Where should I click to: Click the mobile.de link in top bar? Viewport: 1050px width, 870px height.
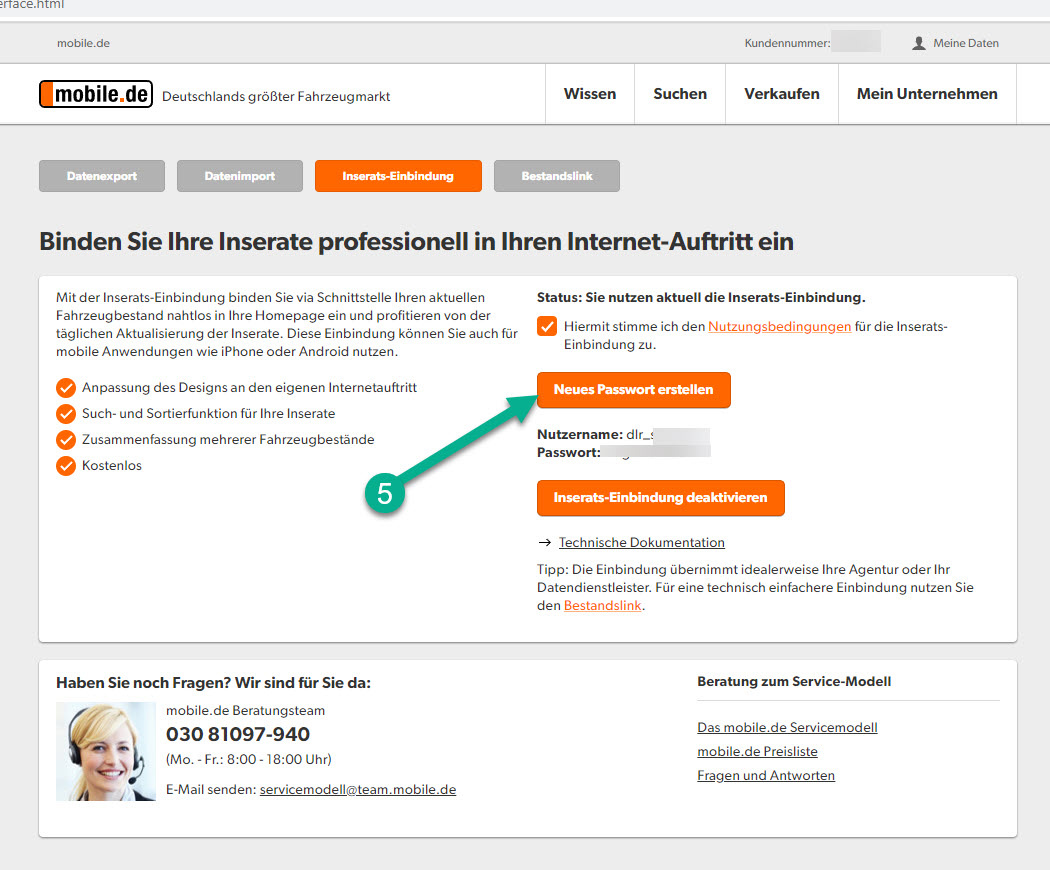click(83, 43)
